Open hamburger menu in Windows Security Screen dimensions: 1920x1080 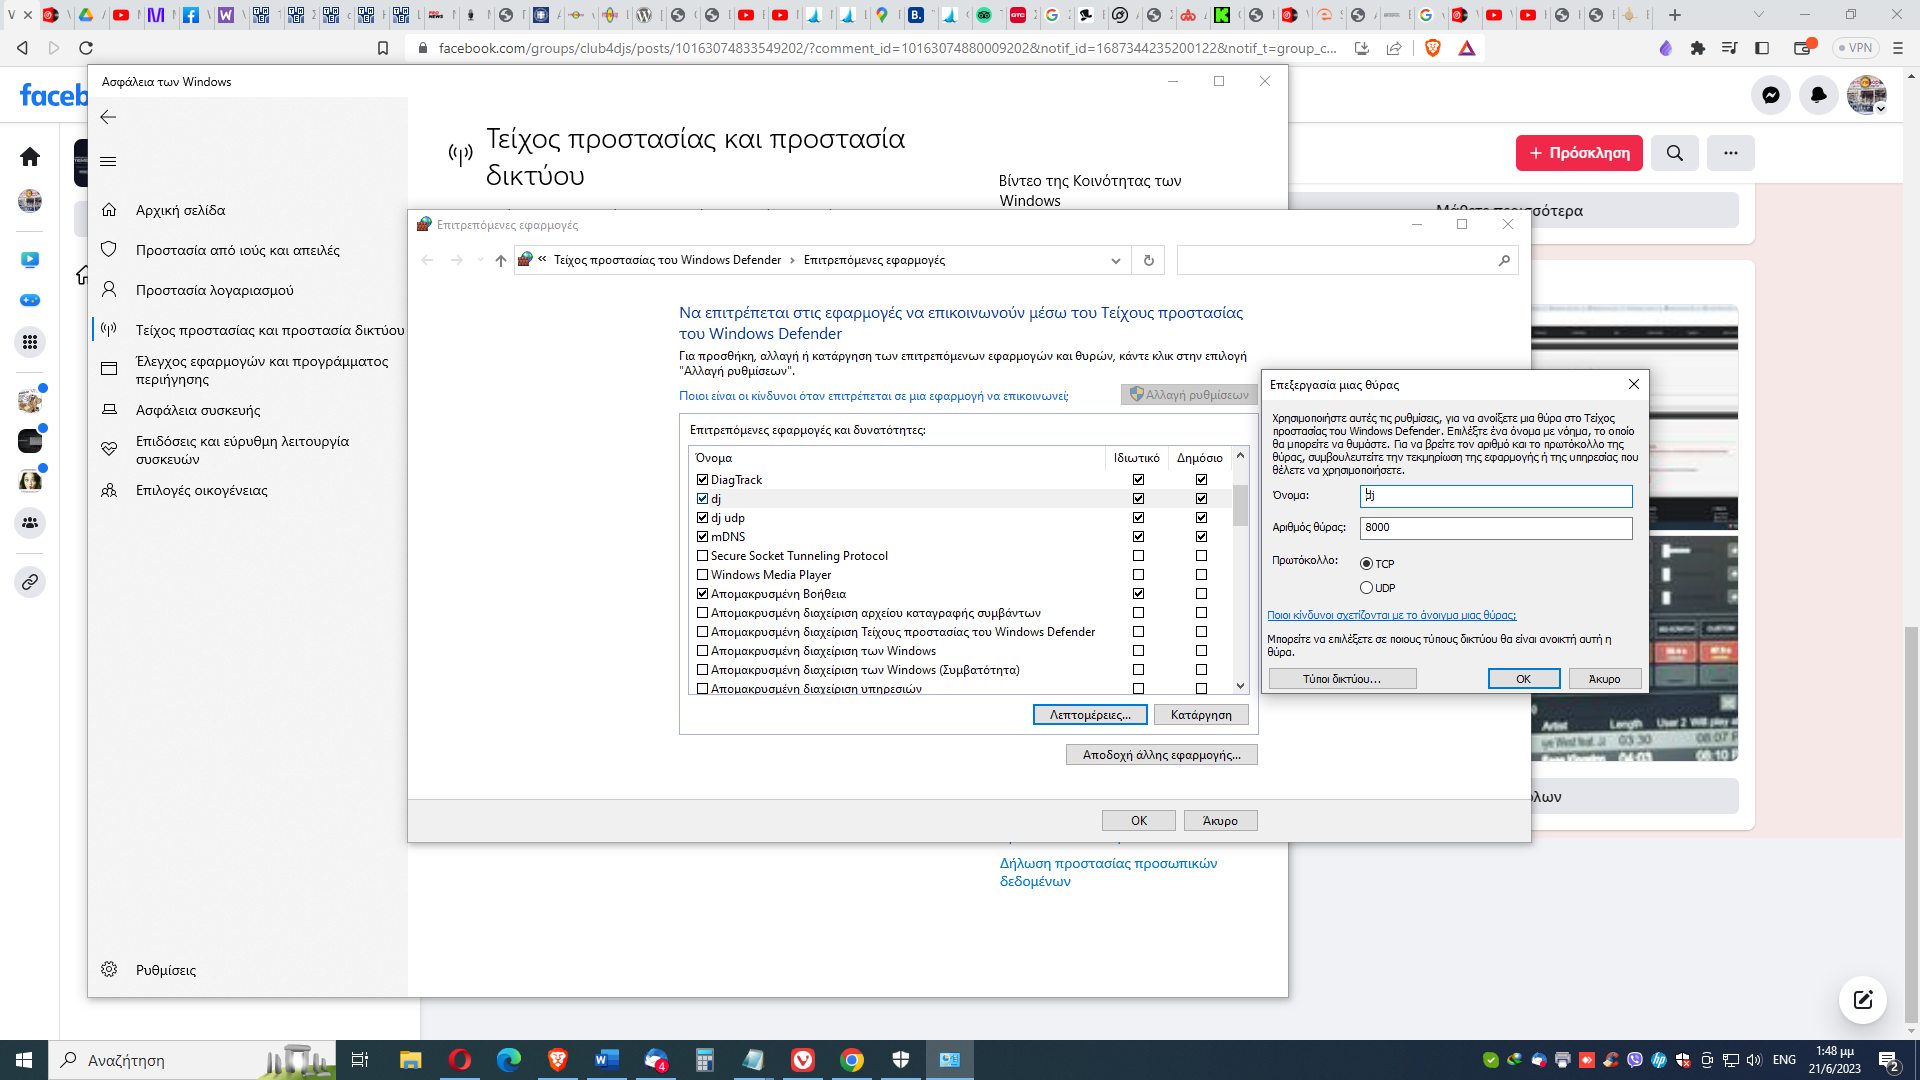pos(109,161)
